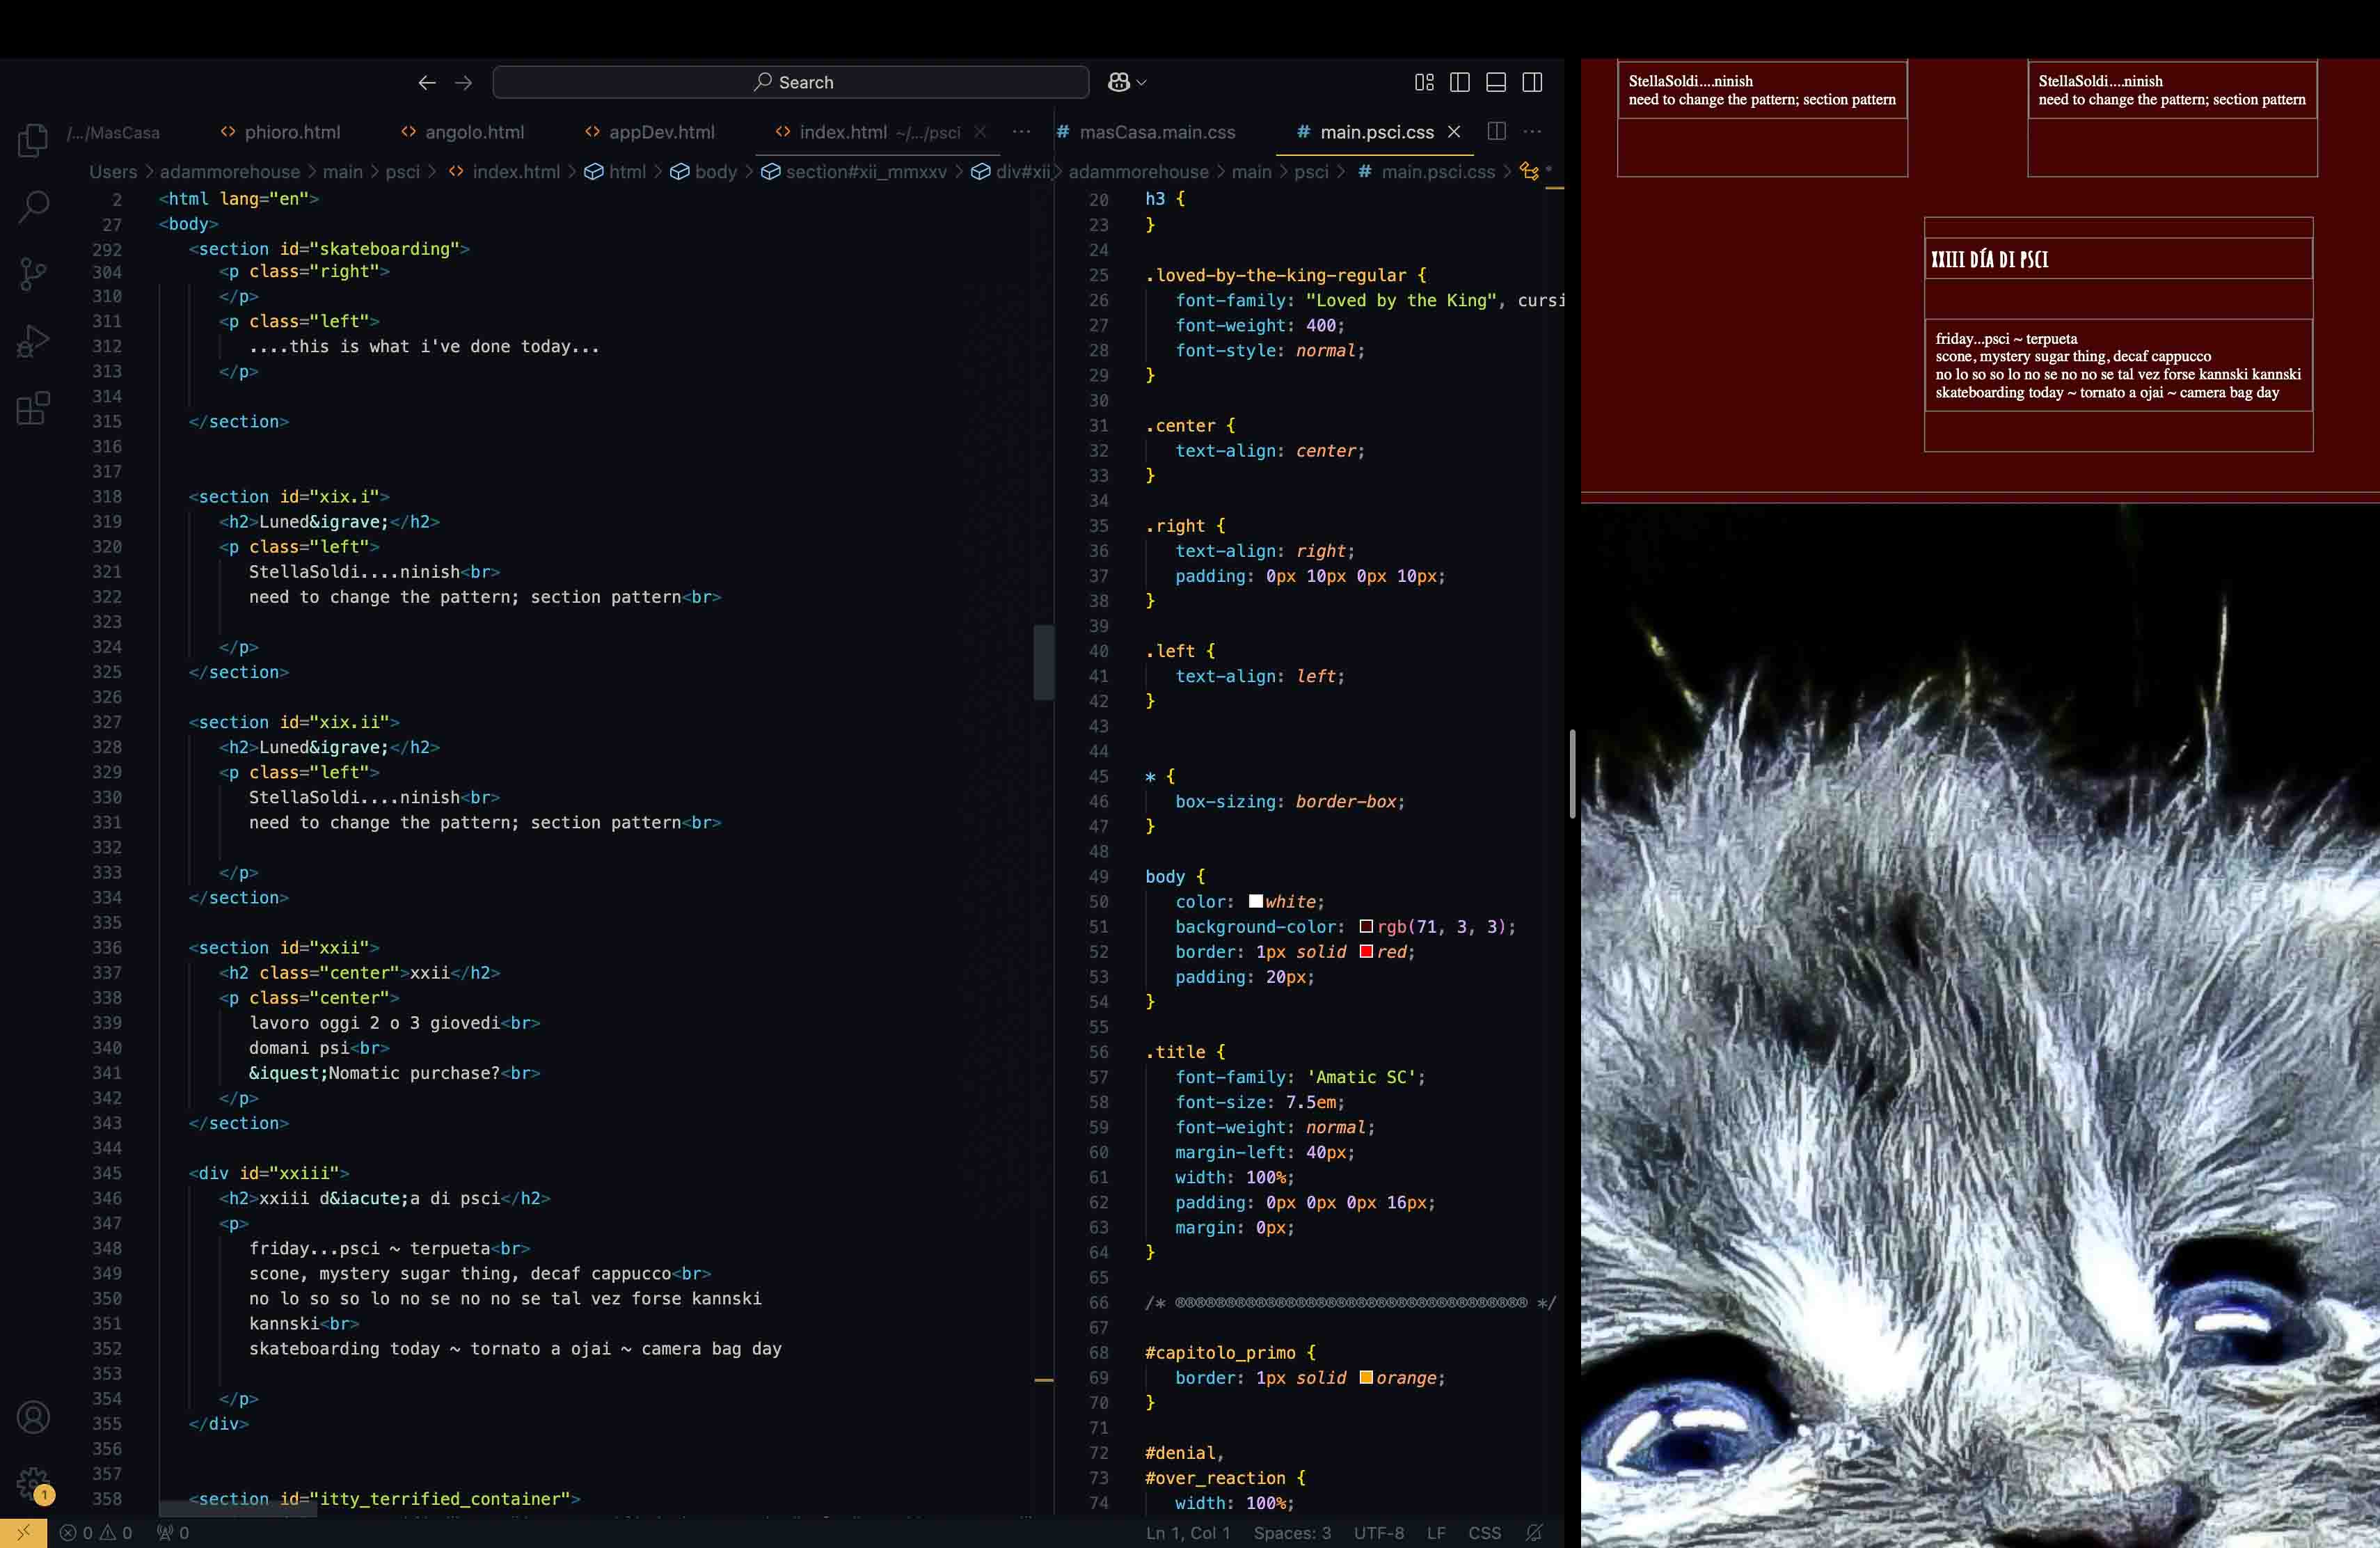
Task: Open the browser preview dropdown beside search
Action: point(1126,82)
